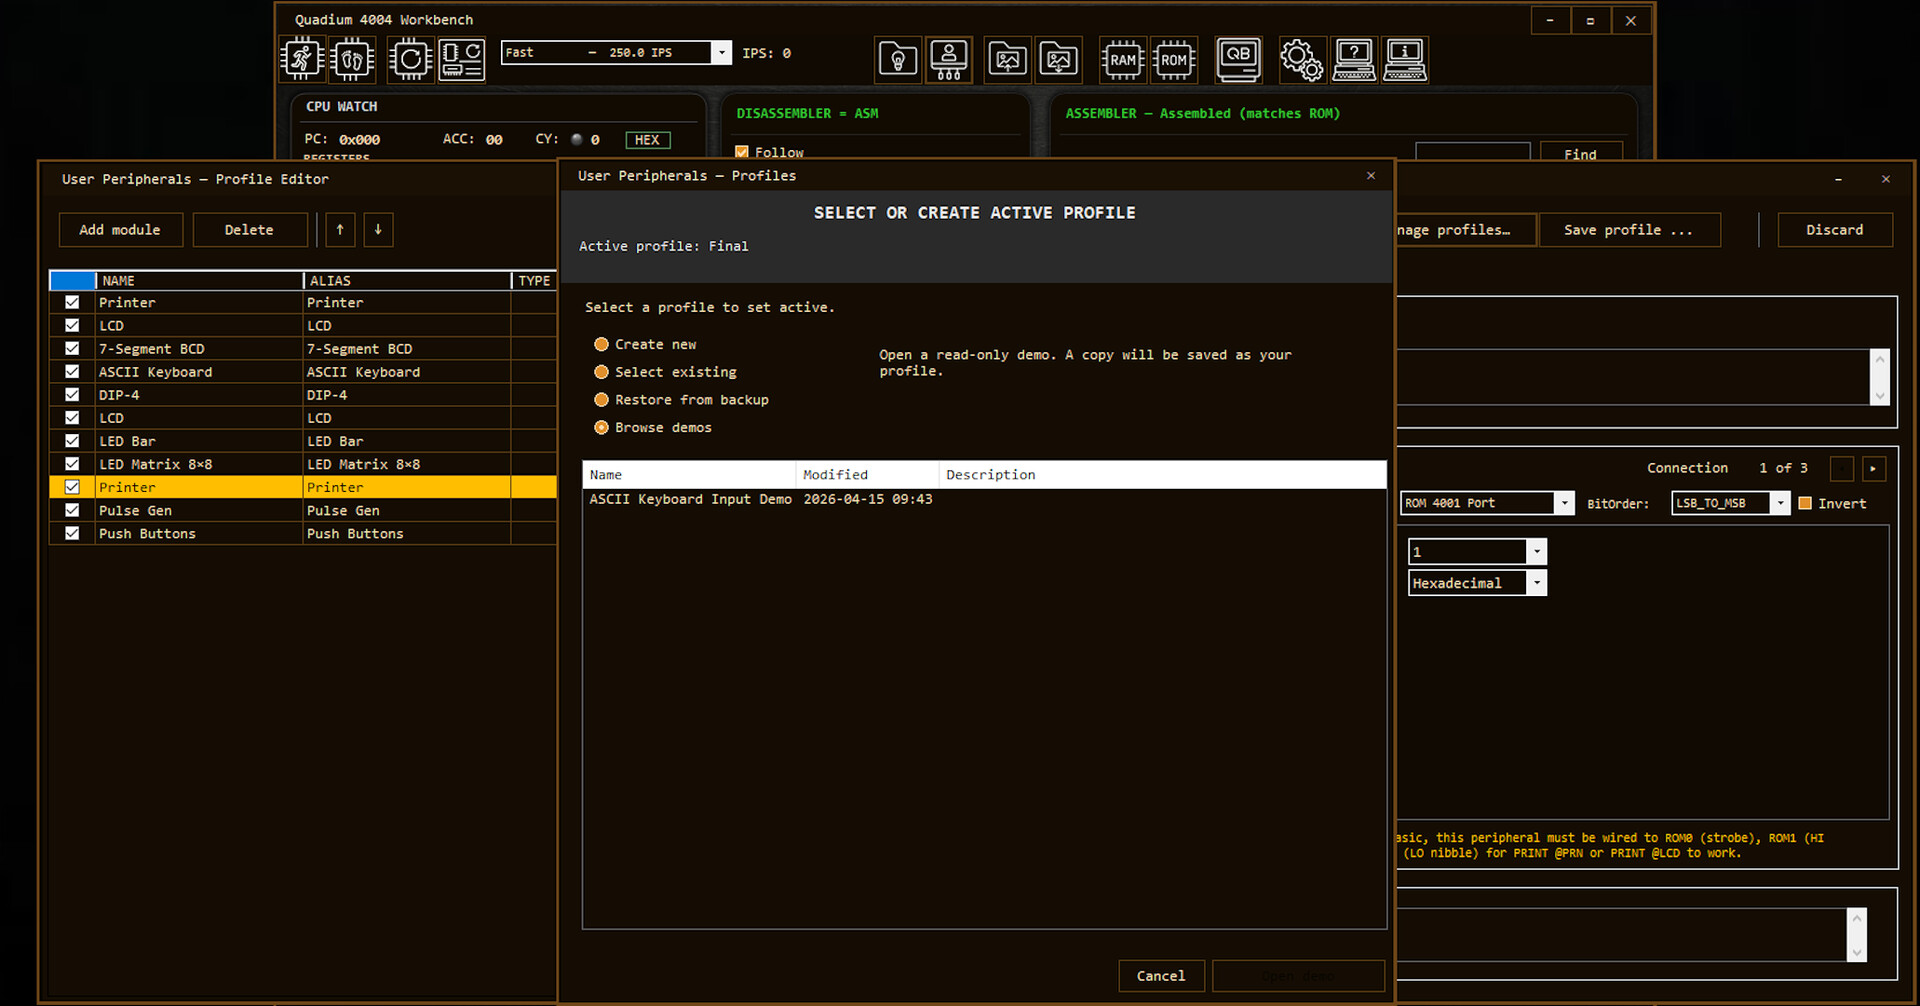Sort profiles by Modified column header
This screenshot has width=1920, height=1006.
pos(835,475)
